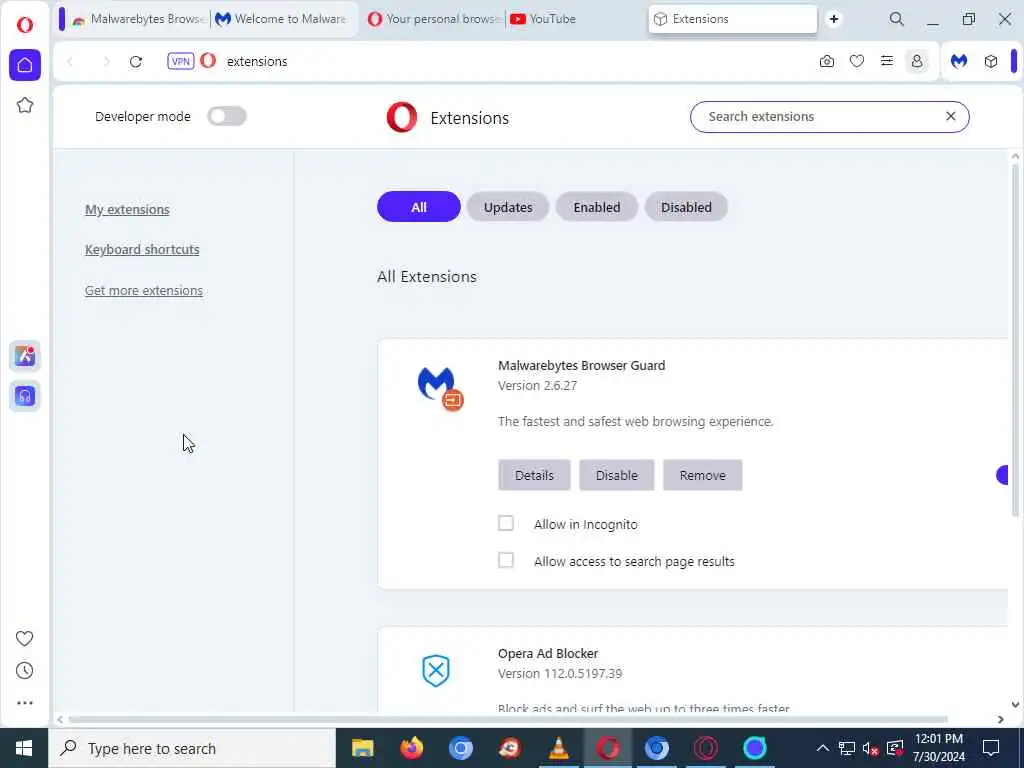Click the Malwarebytes extension toolbar icon
Viewport: 1024px width, 768px height.
click(959, 61)
